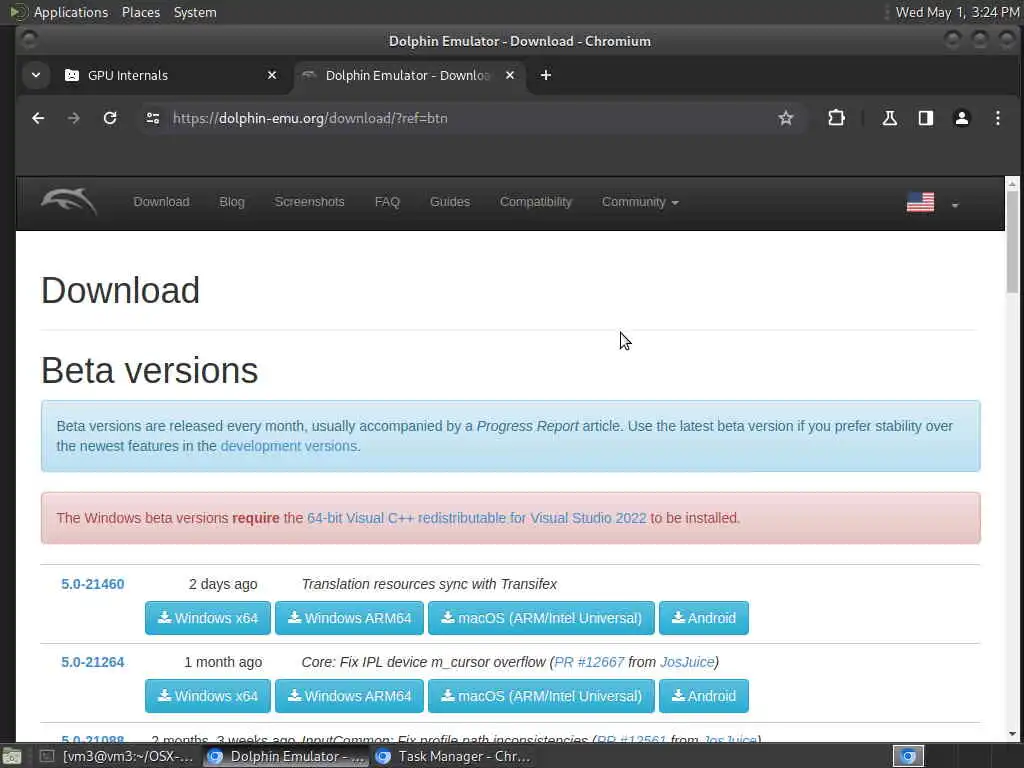
Task: Open the PR #12667 link
Action: [589, 662]
